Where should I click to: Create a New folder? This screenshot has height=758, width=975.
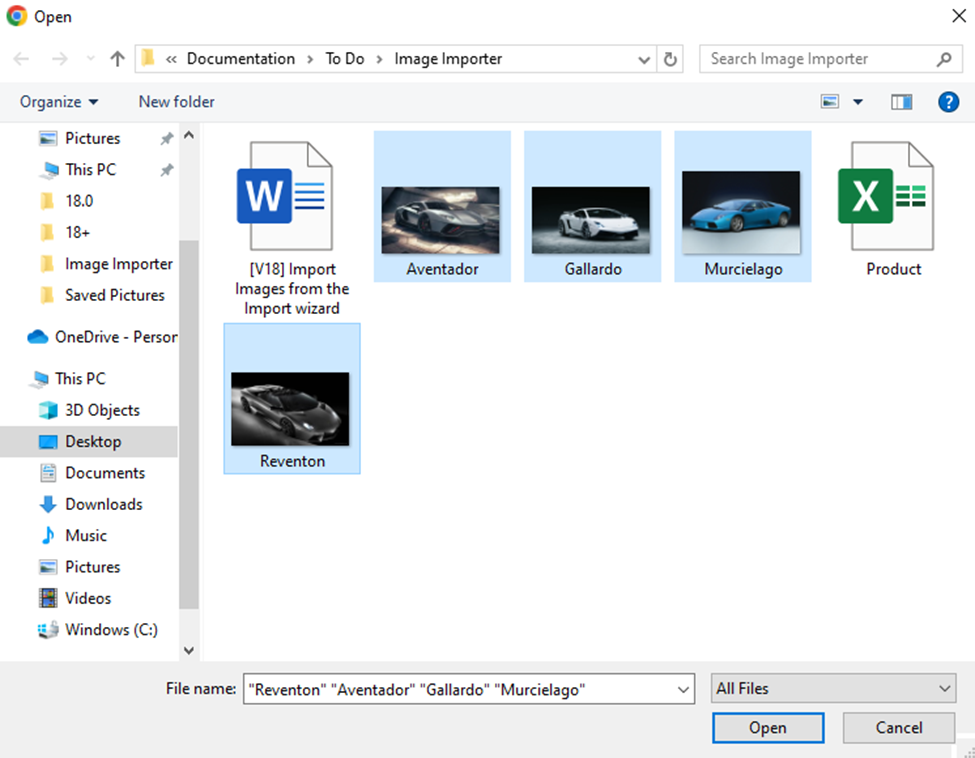point(177,102)
